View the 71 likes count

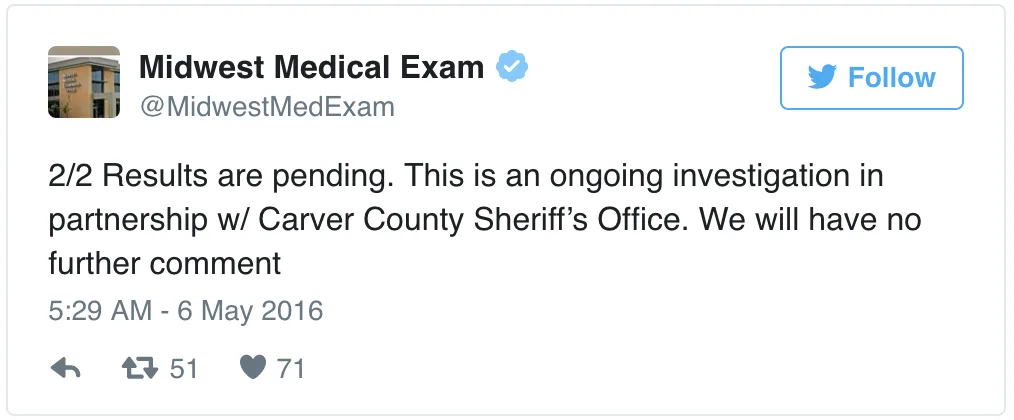pos(291,369)
